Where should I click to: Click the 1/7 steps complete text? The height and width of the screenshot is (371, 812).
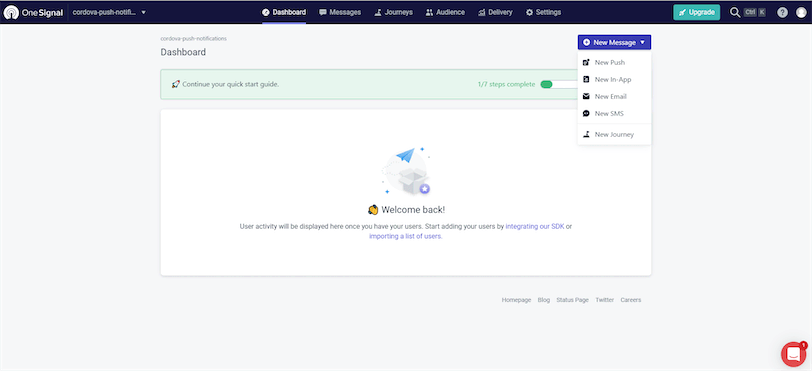pyautogui.click(x=506, y=84)
